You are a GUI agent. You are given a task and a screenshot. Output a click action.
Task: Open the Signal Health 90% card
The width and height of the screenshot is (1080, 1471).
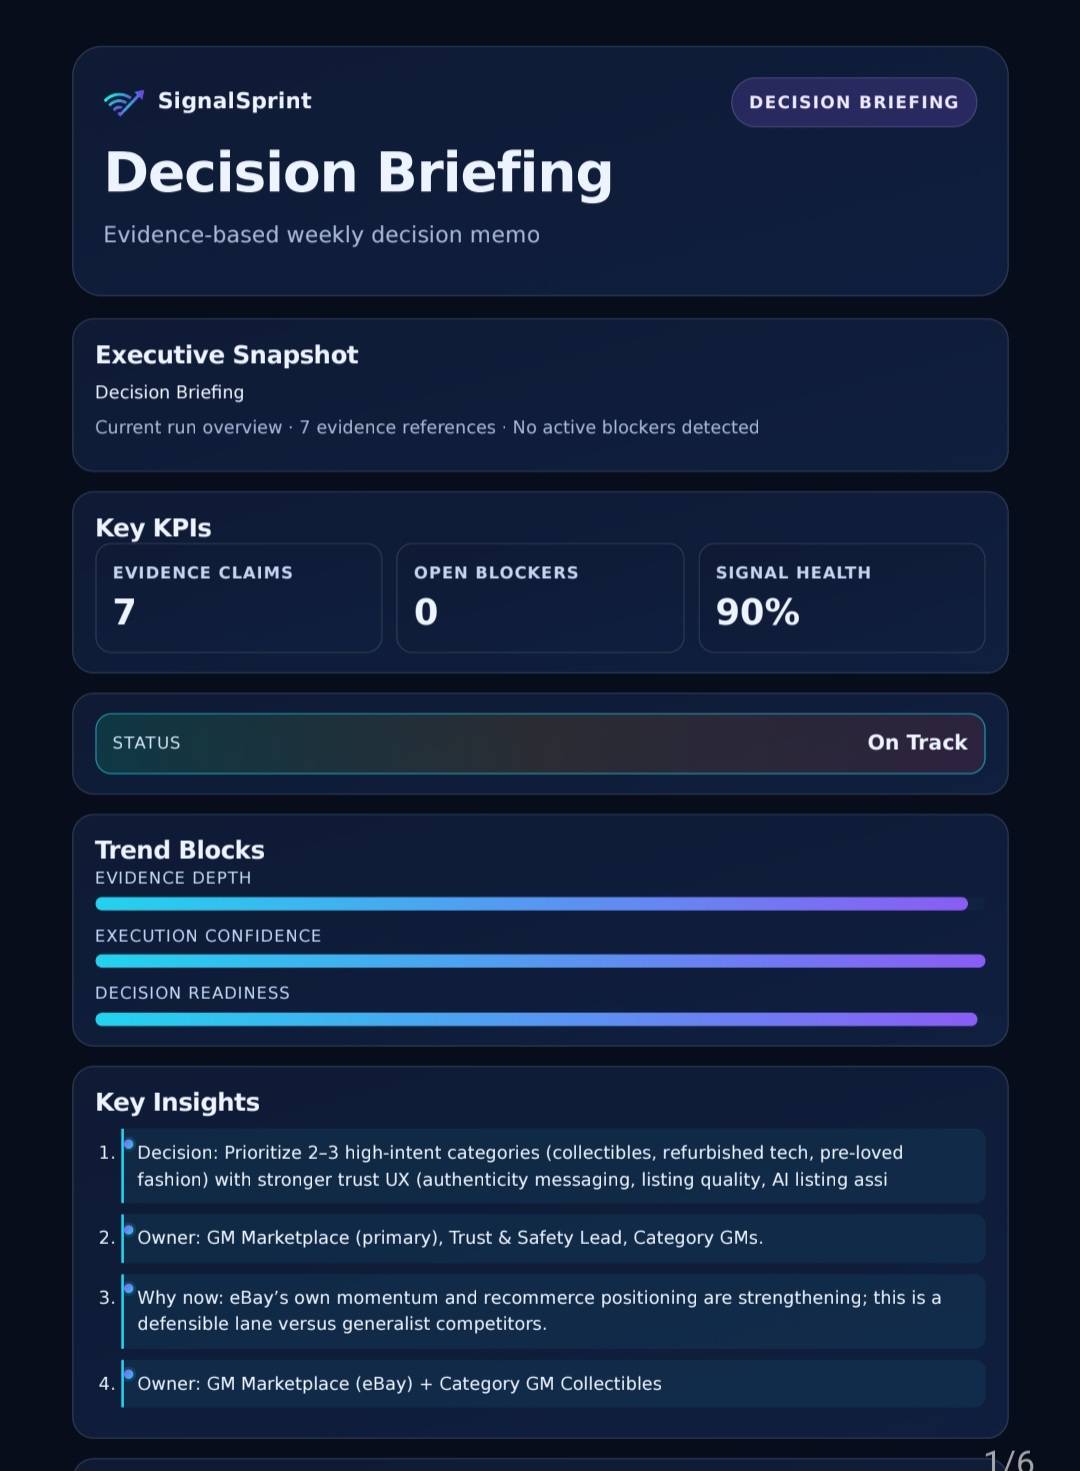pos(841,597)
